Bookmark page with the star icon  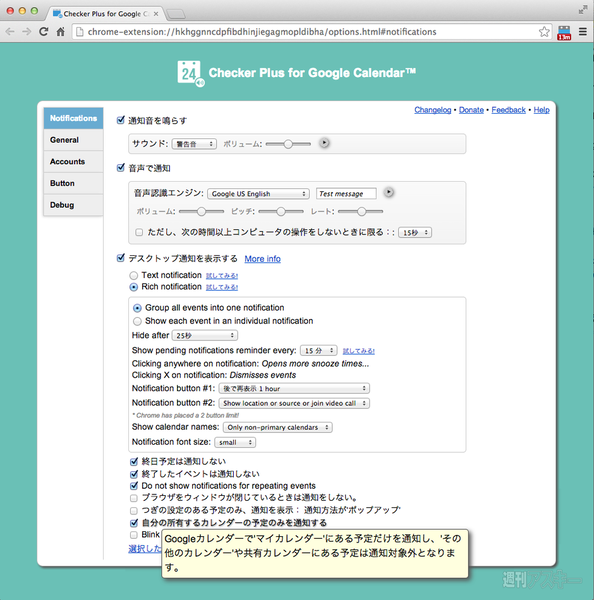pyautogui.click(x=544, y=32)
